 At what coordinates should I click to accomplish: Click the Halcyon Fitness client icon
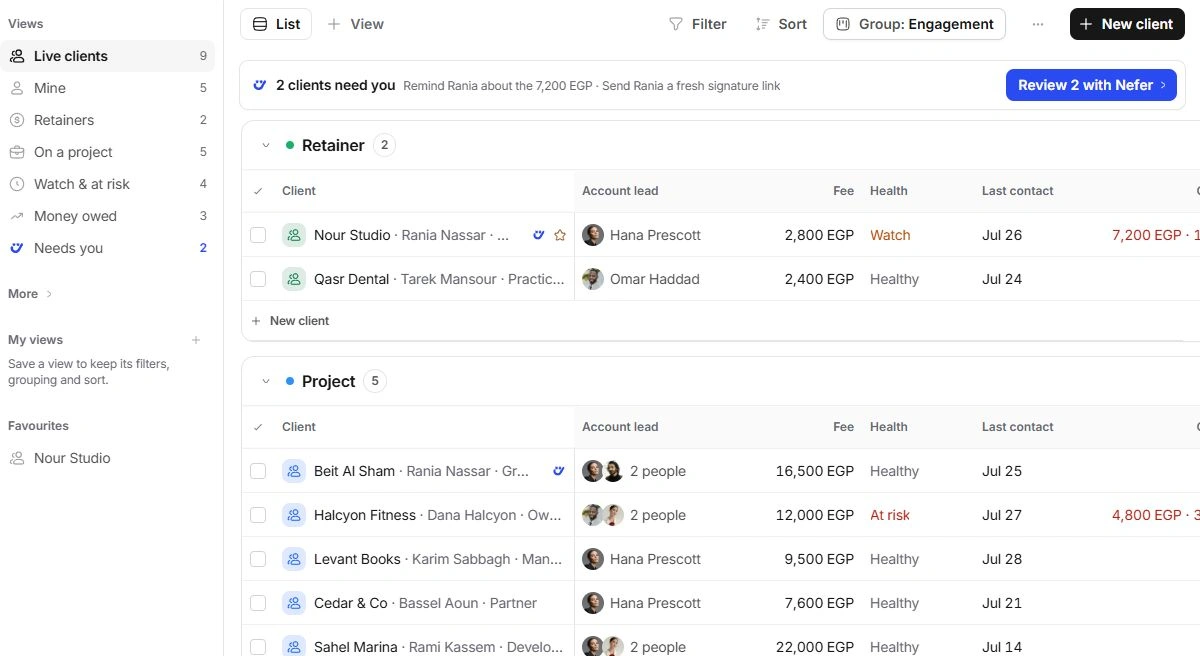click(x=294, y=515)
